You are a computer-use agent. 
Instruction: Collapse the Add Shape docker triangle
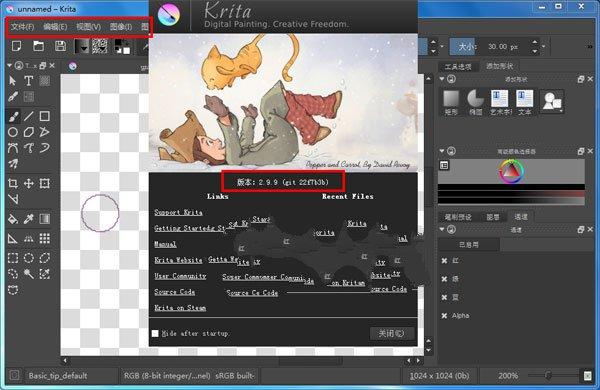pos(442,79)
